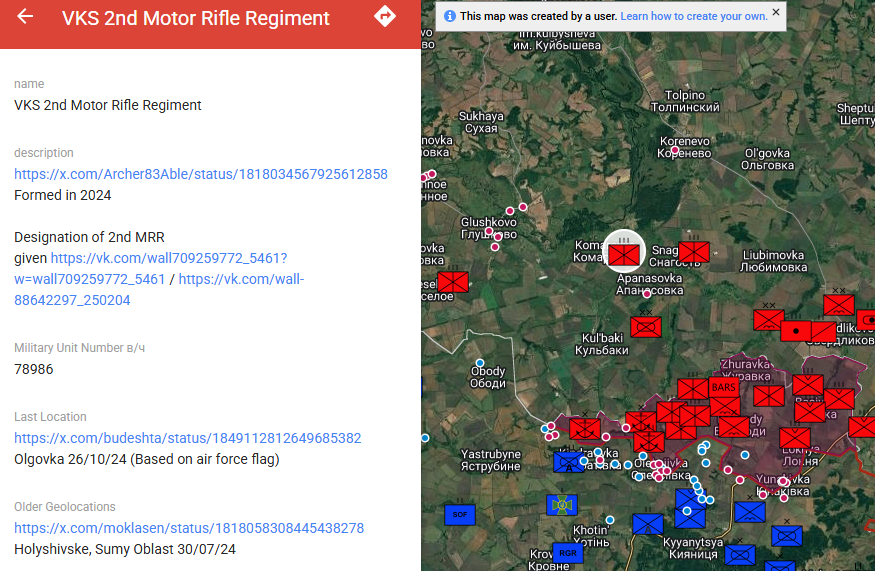
Task: Click the blue RGR unit marker
Action: 568,552
